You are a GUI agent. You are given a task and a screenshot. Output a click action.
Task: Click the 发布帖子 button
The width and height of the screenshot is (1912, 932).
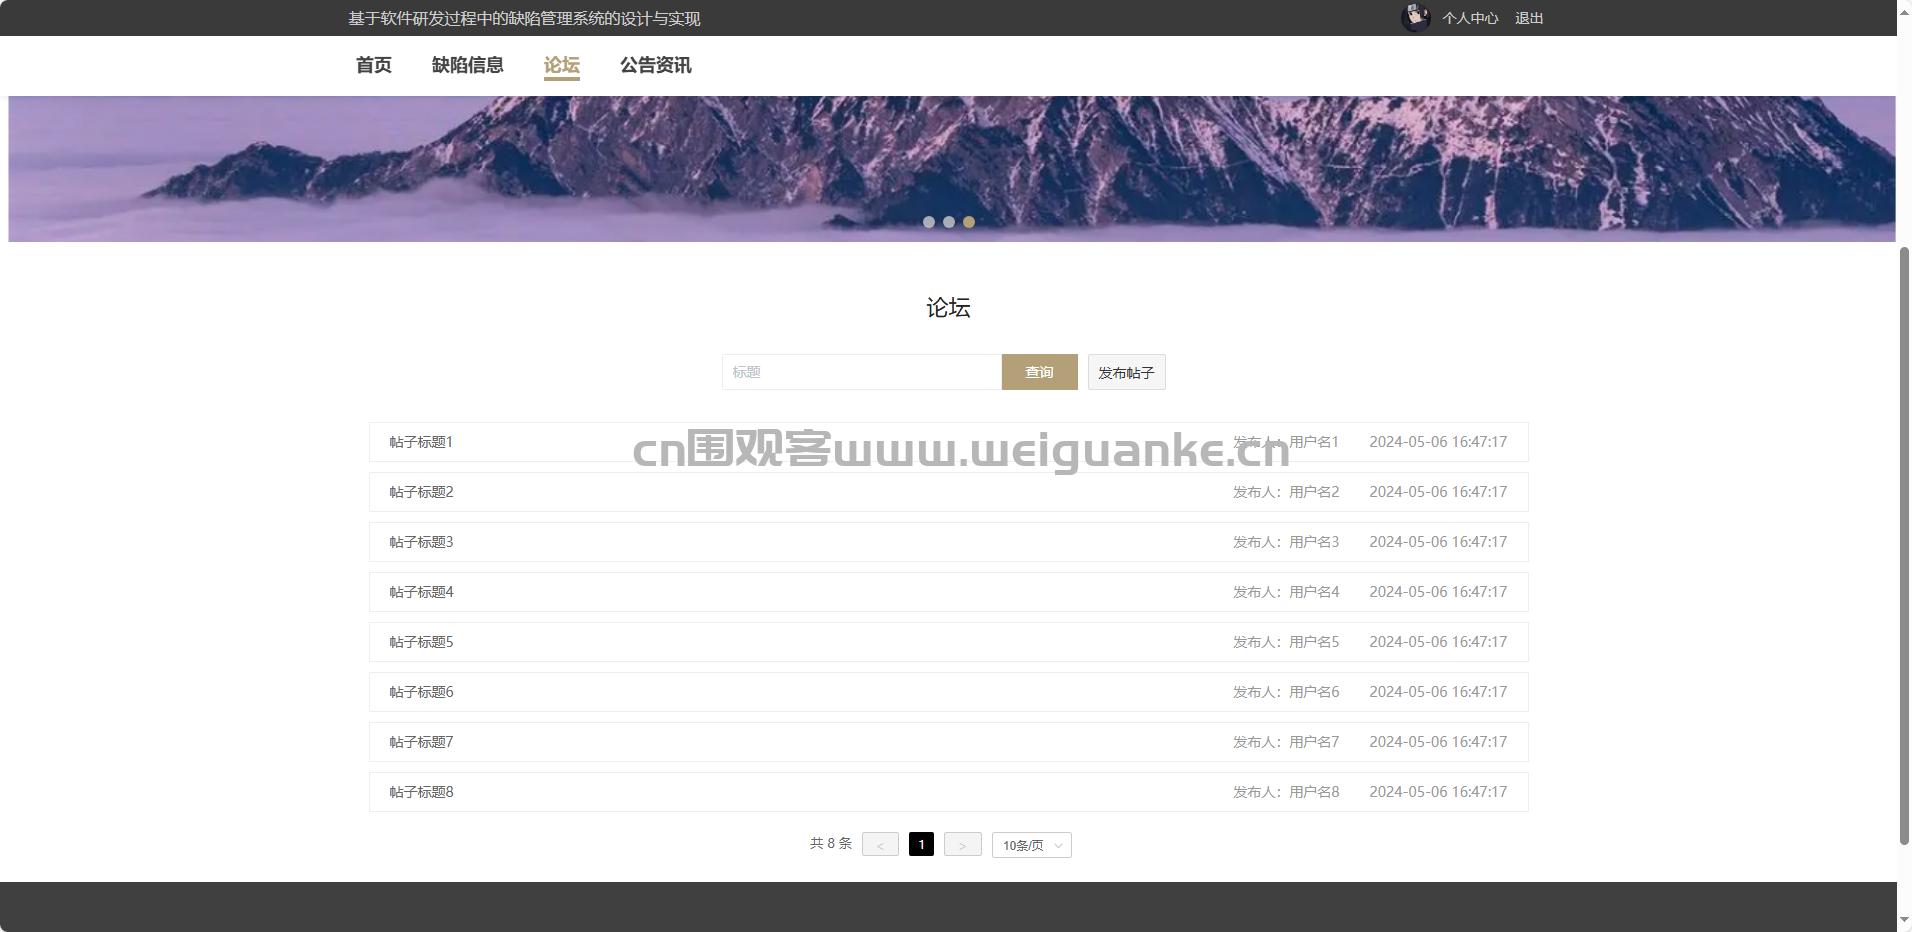(x=1126, y=372)
